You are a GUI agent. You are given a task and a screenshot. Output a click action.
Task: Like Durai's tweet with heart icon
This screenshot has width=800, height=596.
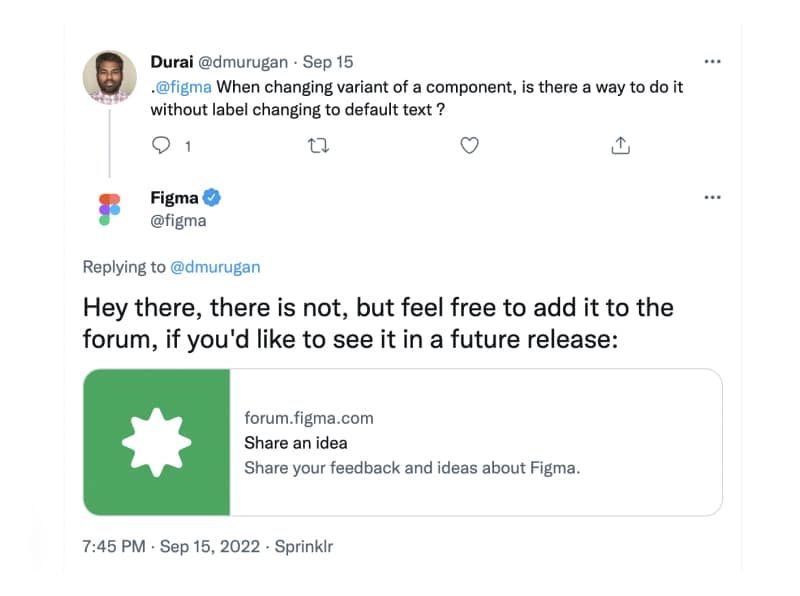(x=469, y=146)
